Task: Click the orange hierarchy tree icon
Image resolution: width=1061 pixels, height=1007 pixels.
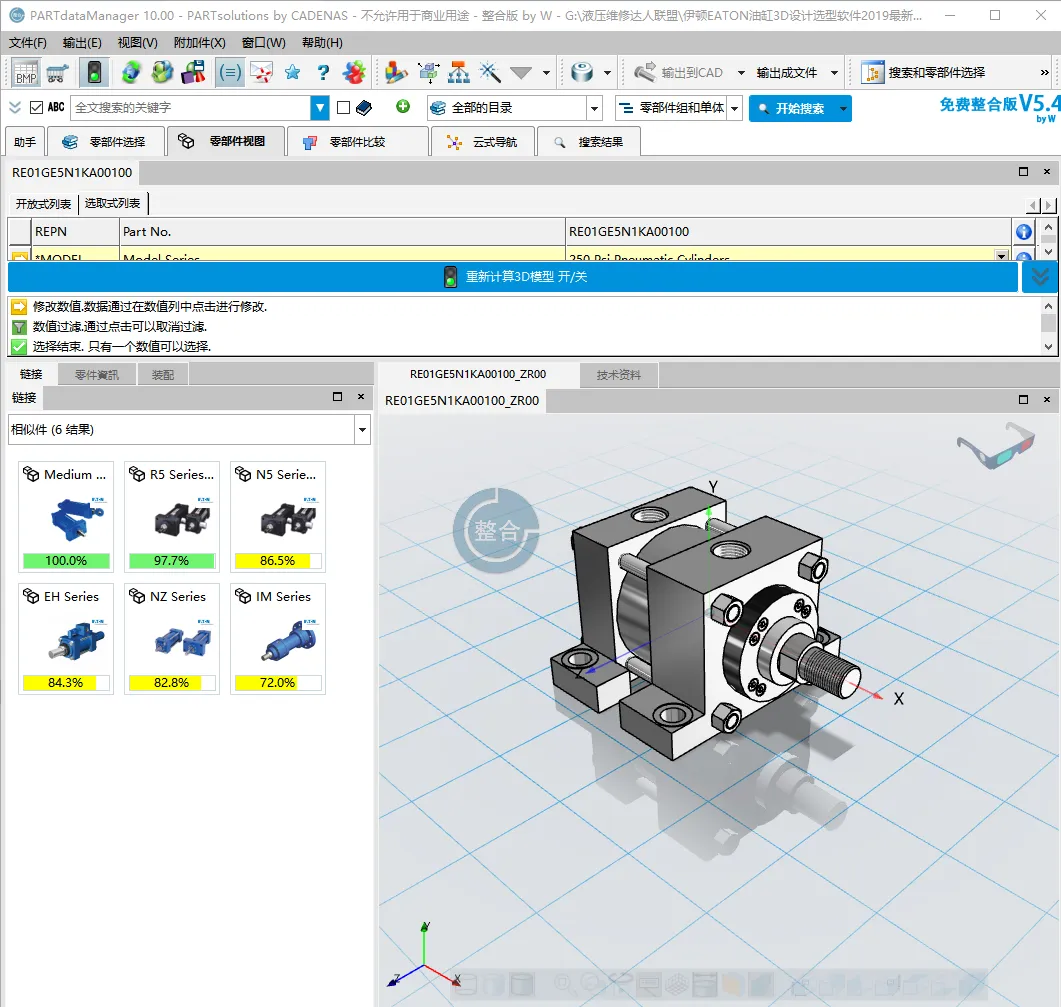Action: (459, 72)
